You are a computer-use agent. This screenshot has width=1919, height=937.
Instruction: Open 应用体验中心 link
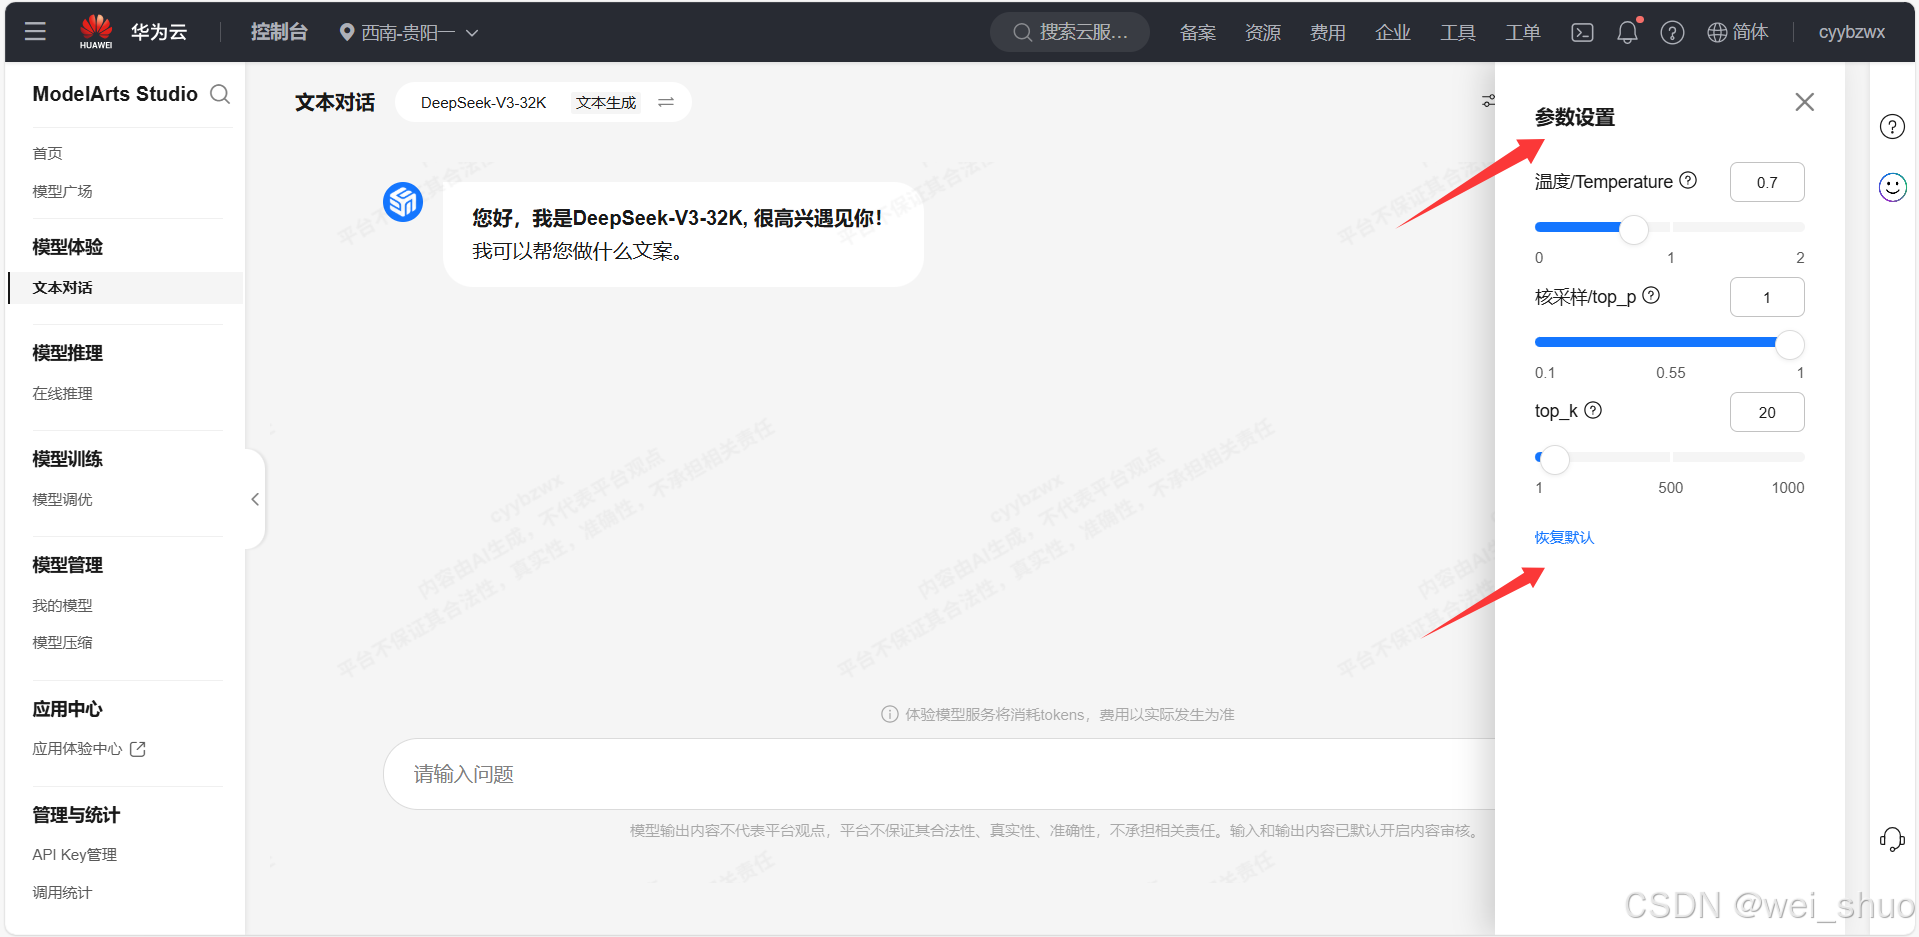(x=77, y=749)
